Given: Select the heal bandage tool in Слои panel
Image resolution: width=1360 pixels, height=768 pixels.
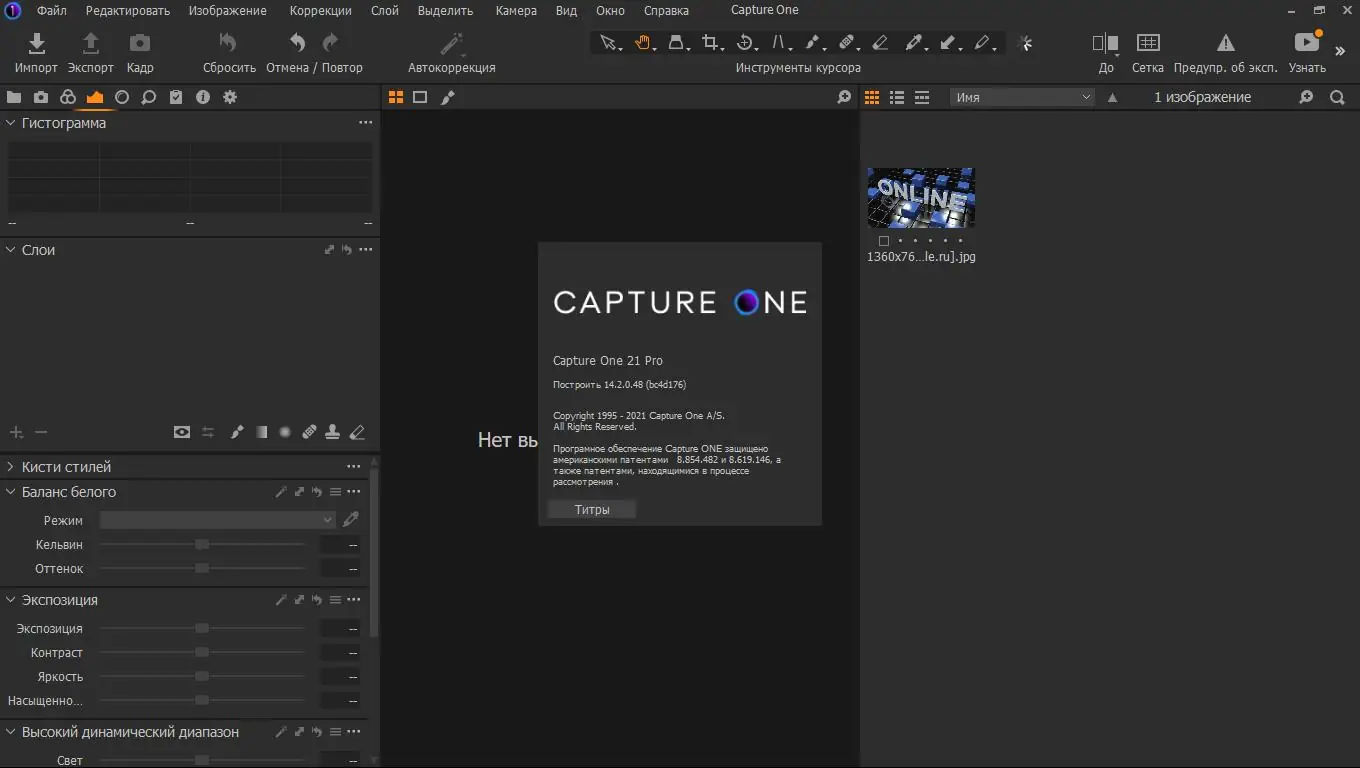Looking at the screenshot, I should (x=309, y=432).
